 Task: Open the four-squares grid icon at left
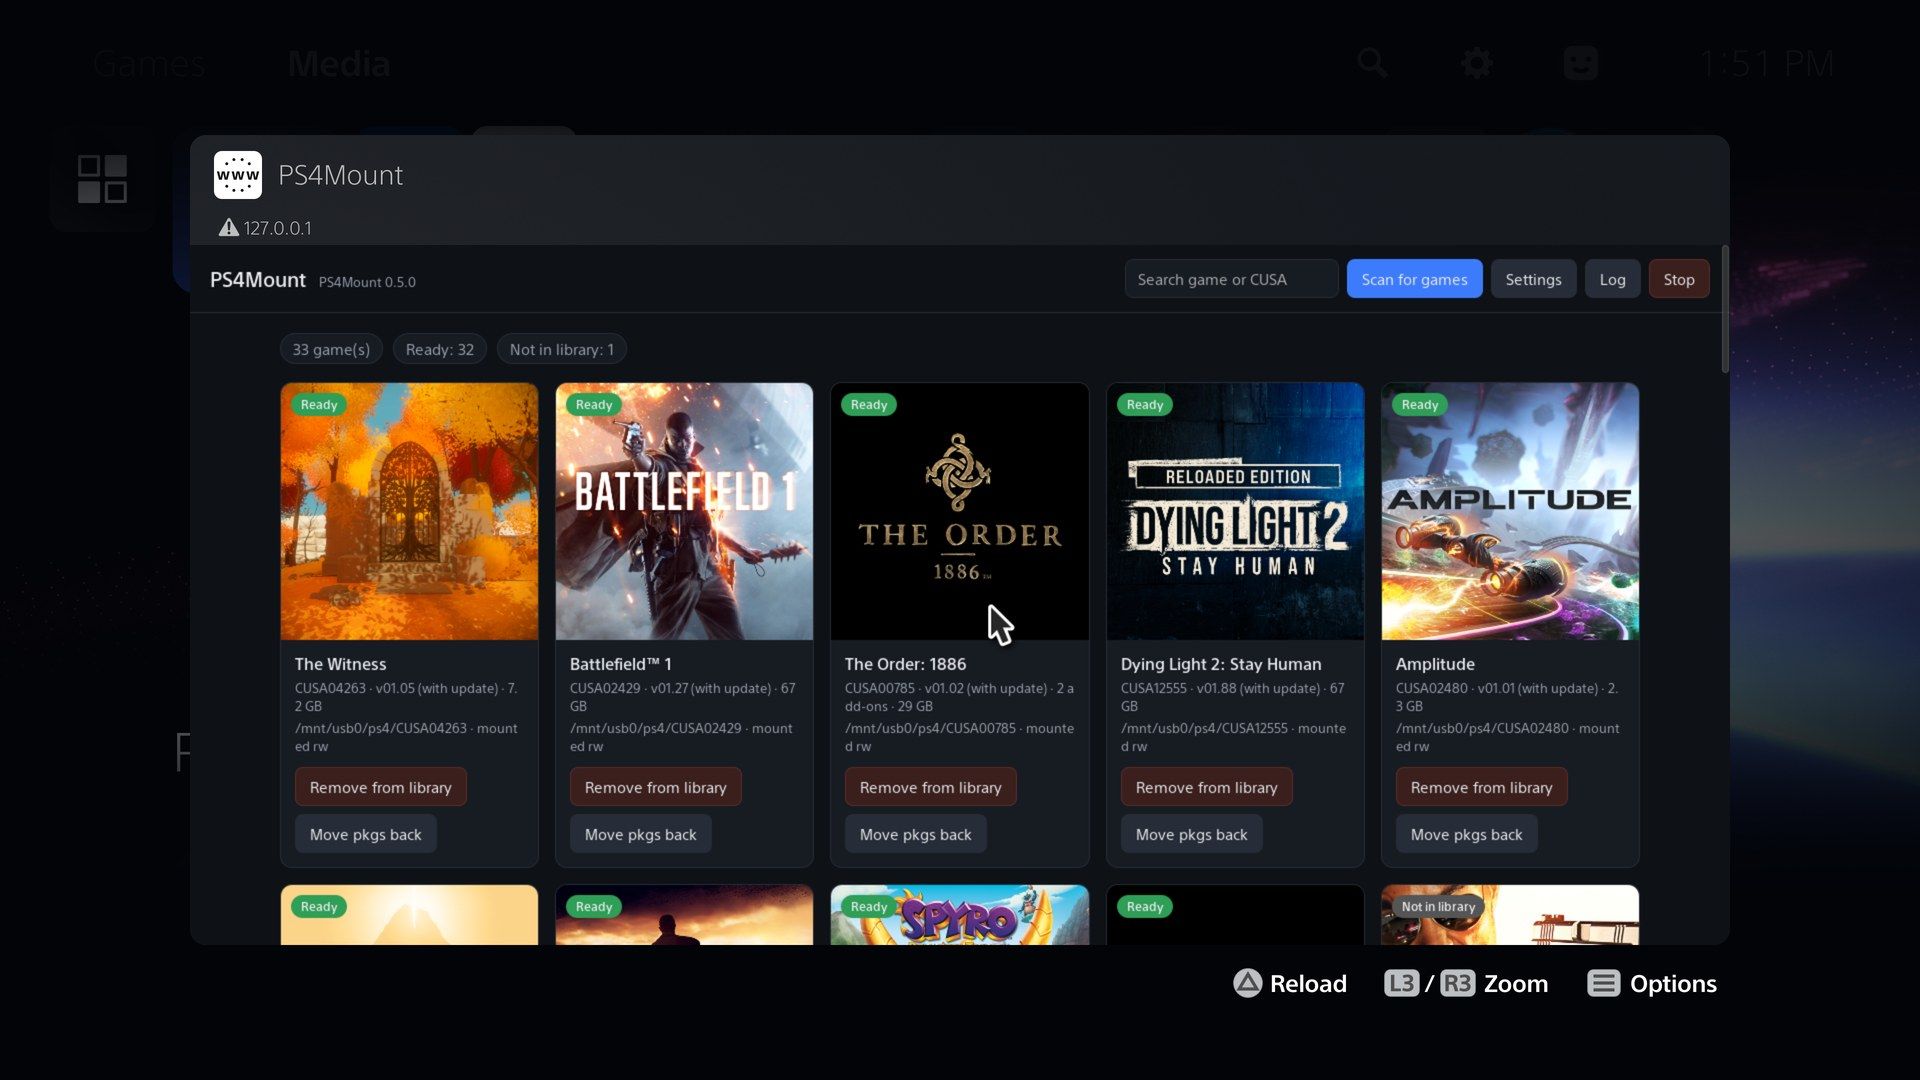102,179
